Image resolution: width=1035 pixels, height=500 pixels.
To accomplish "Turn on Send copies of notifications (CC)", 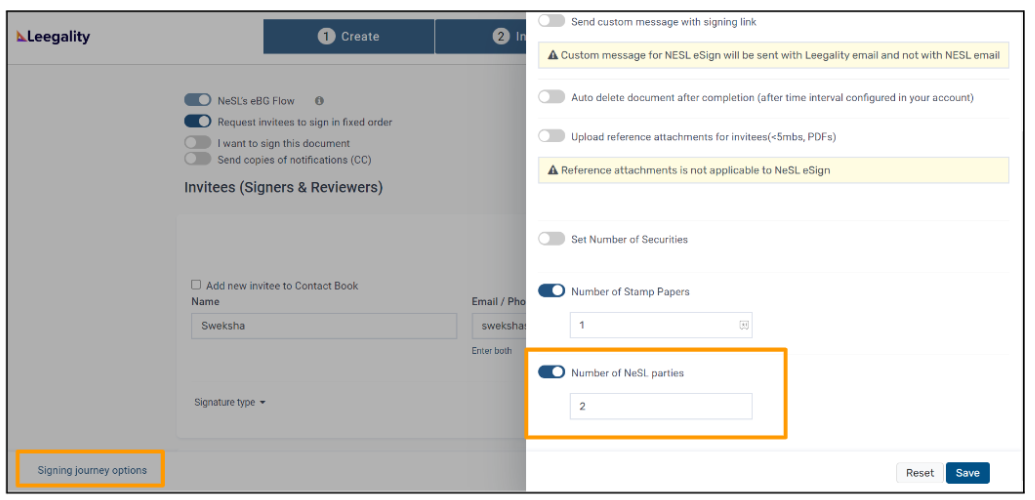I will (x=197, y=159).
